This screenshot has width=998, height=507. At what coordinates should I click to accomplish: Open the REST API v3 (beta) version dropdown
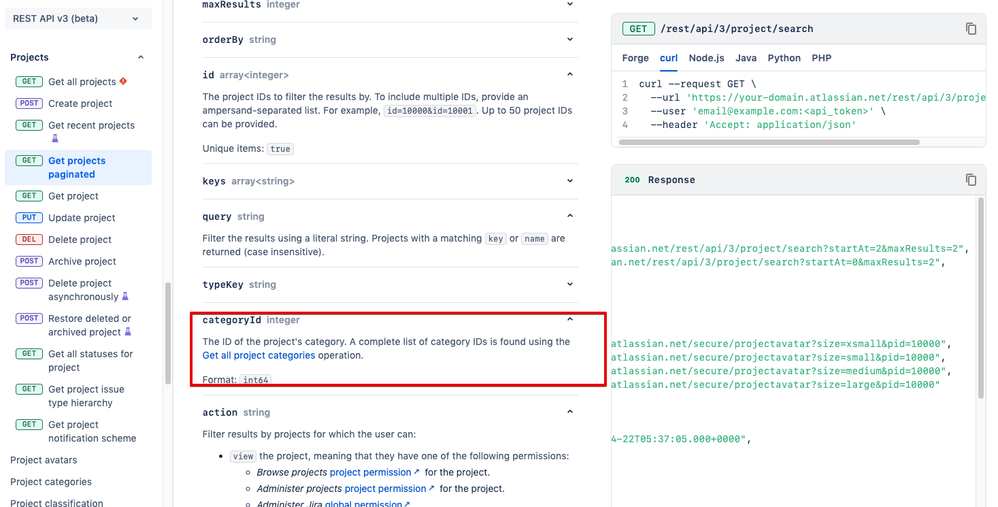78,18
